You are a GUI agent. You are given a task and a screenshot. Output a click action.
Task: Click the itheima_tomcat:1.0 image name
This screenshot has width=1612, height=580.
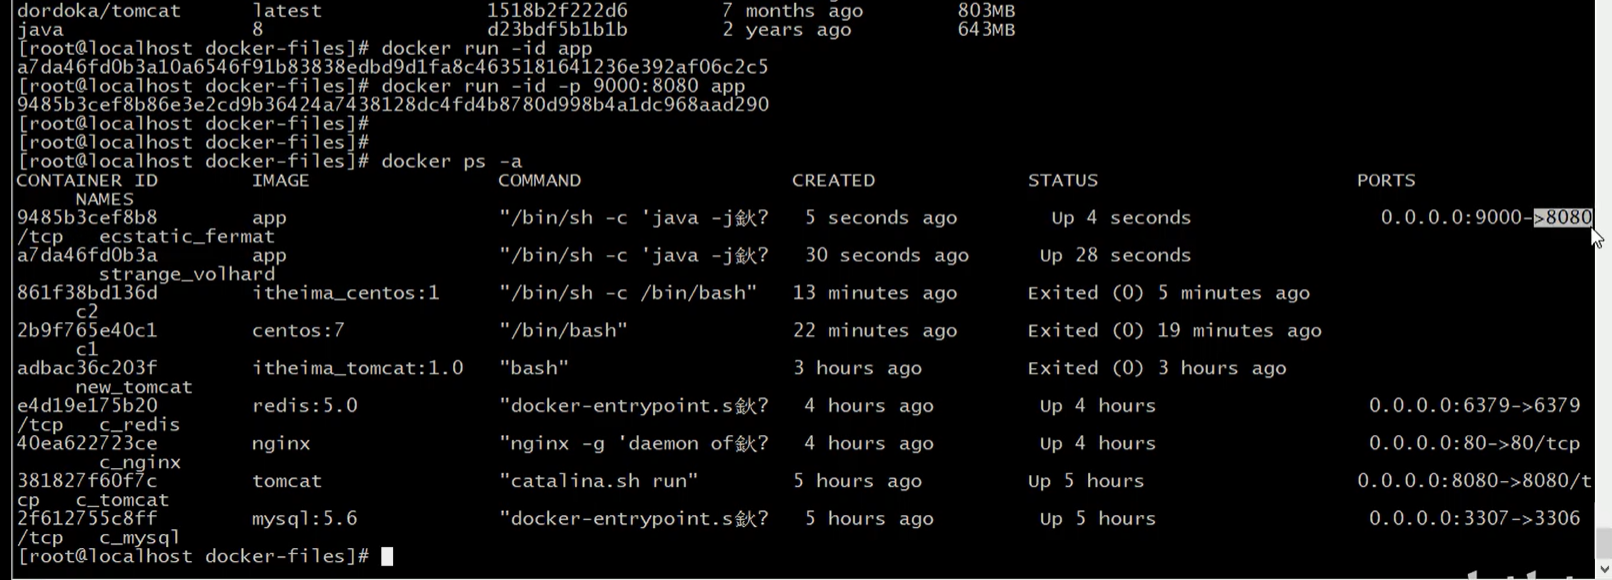coord(357,368)
